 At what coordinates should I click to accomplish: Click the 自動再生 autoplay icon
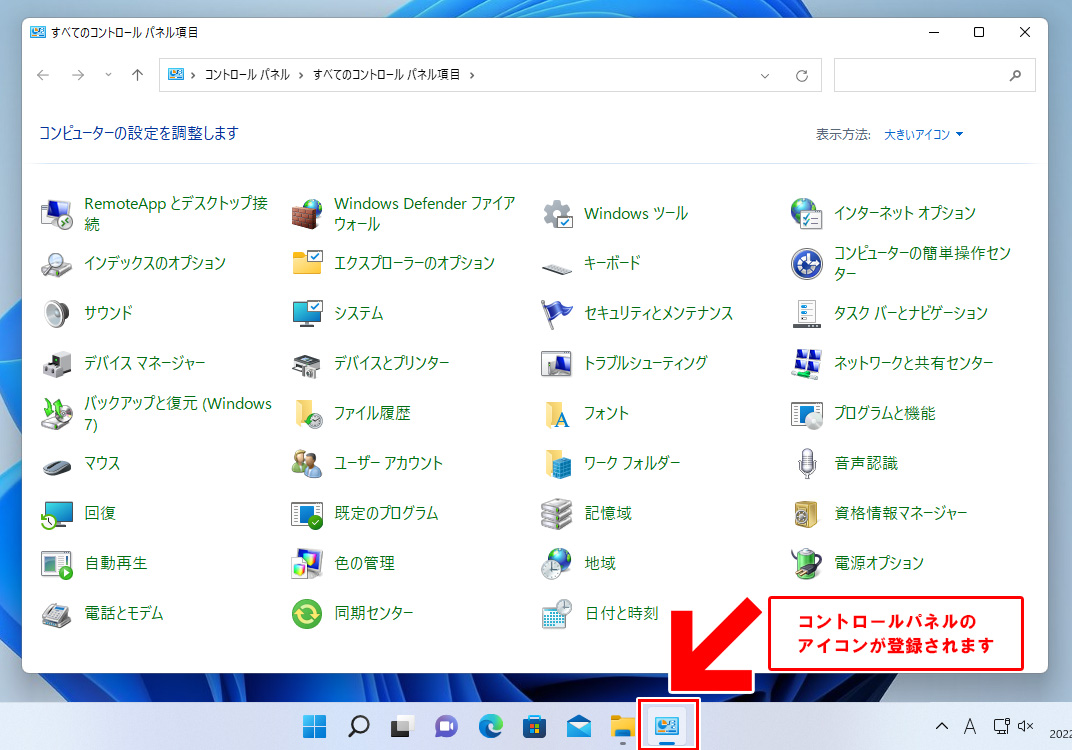click(x=57, y=565)
